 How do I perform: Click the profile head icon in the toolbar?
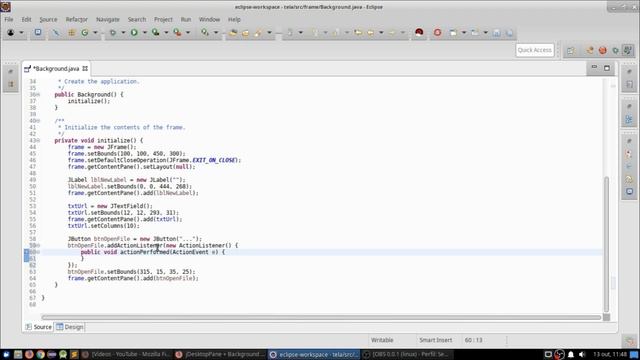click(11, 32)
